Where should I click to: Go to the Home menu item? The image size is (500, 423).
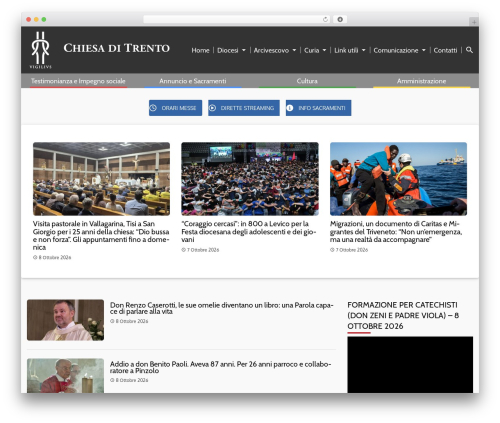(200, 50)
